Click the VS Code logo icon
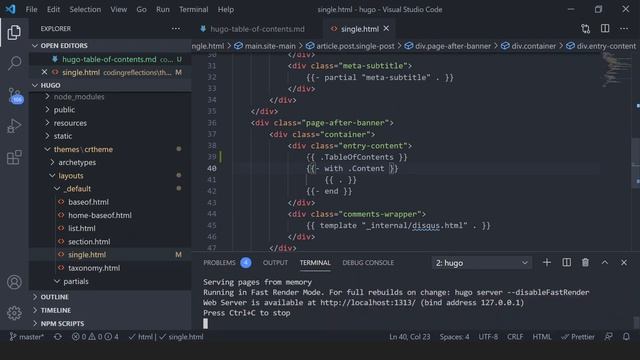 point(11,9)
